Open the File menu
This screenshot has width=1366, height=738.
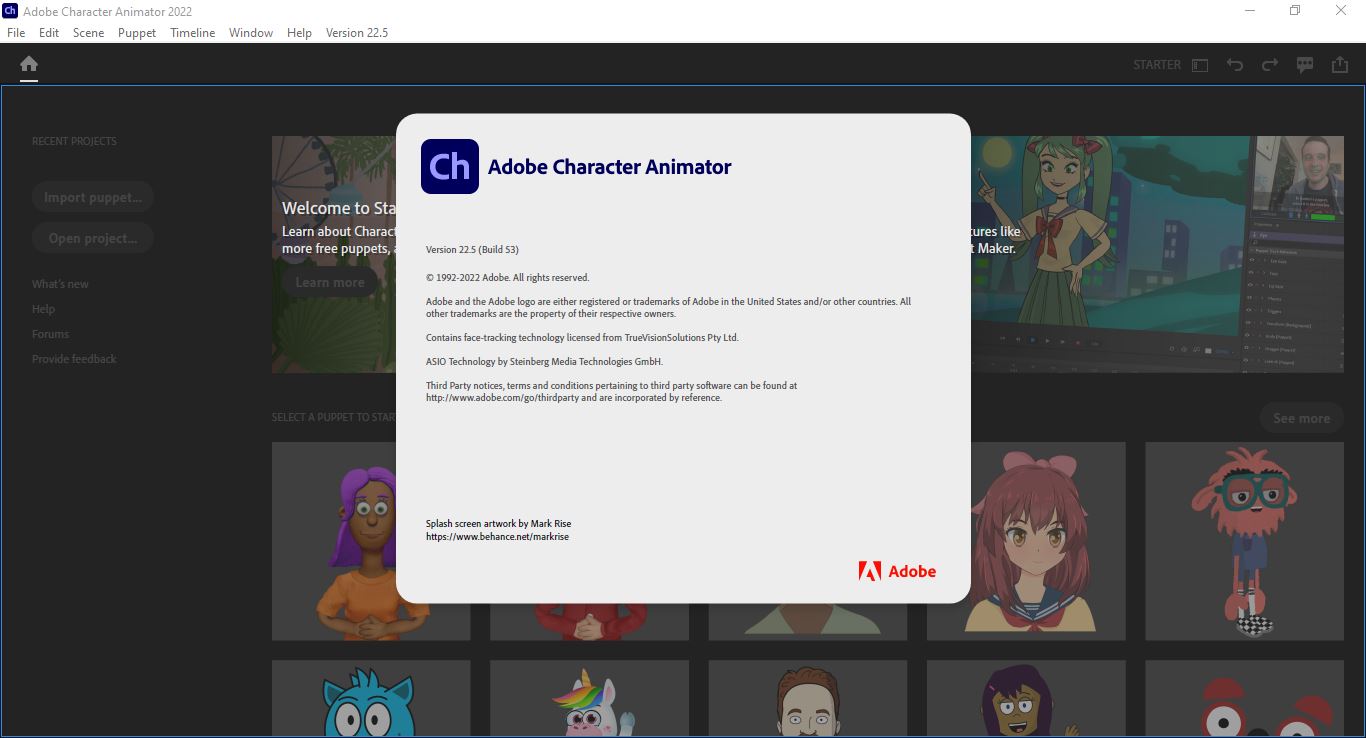point(16,33)
